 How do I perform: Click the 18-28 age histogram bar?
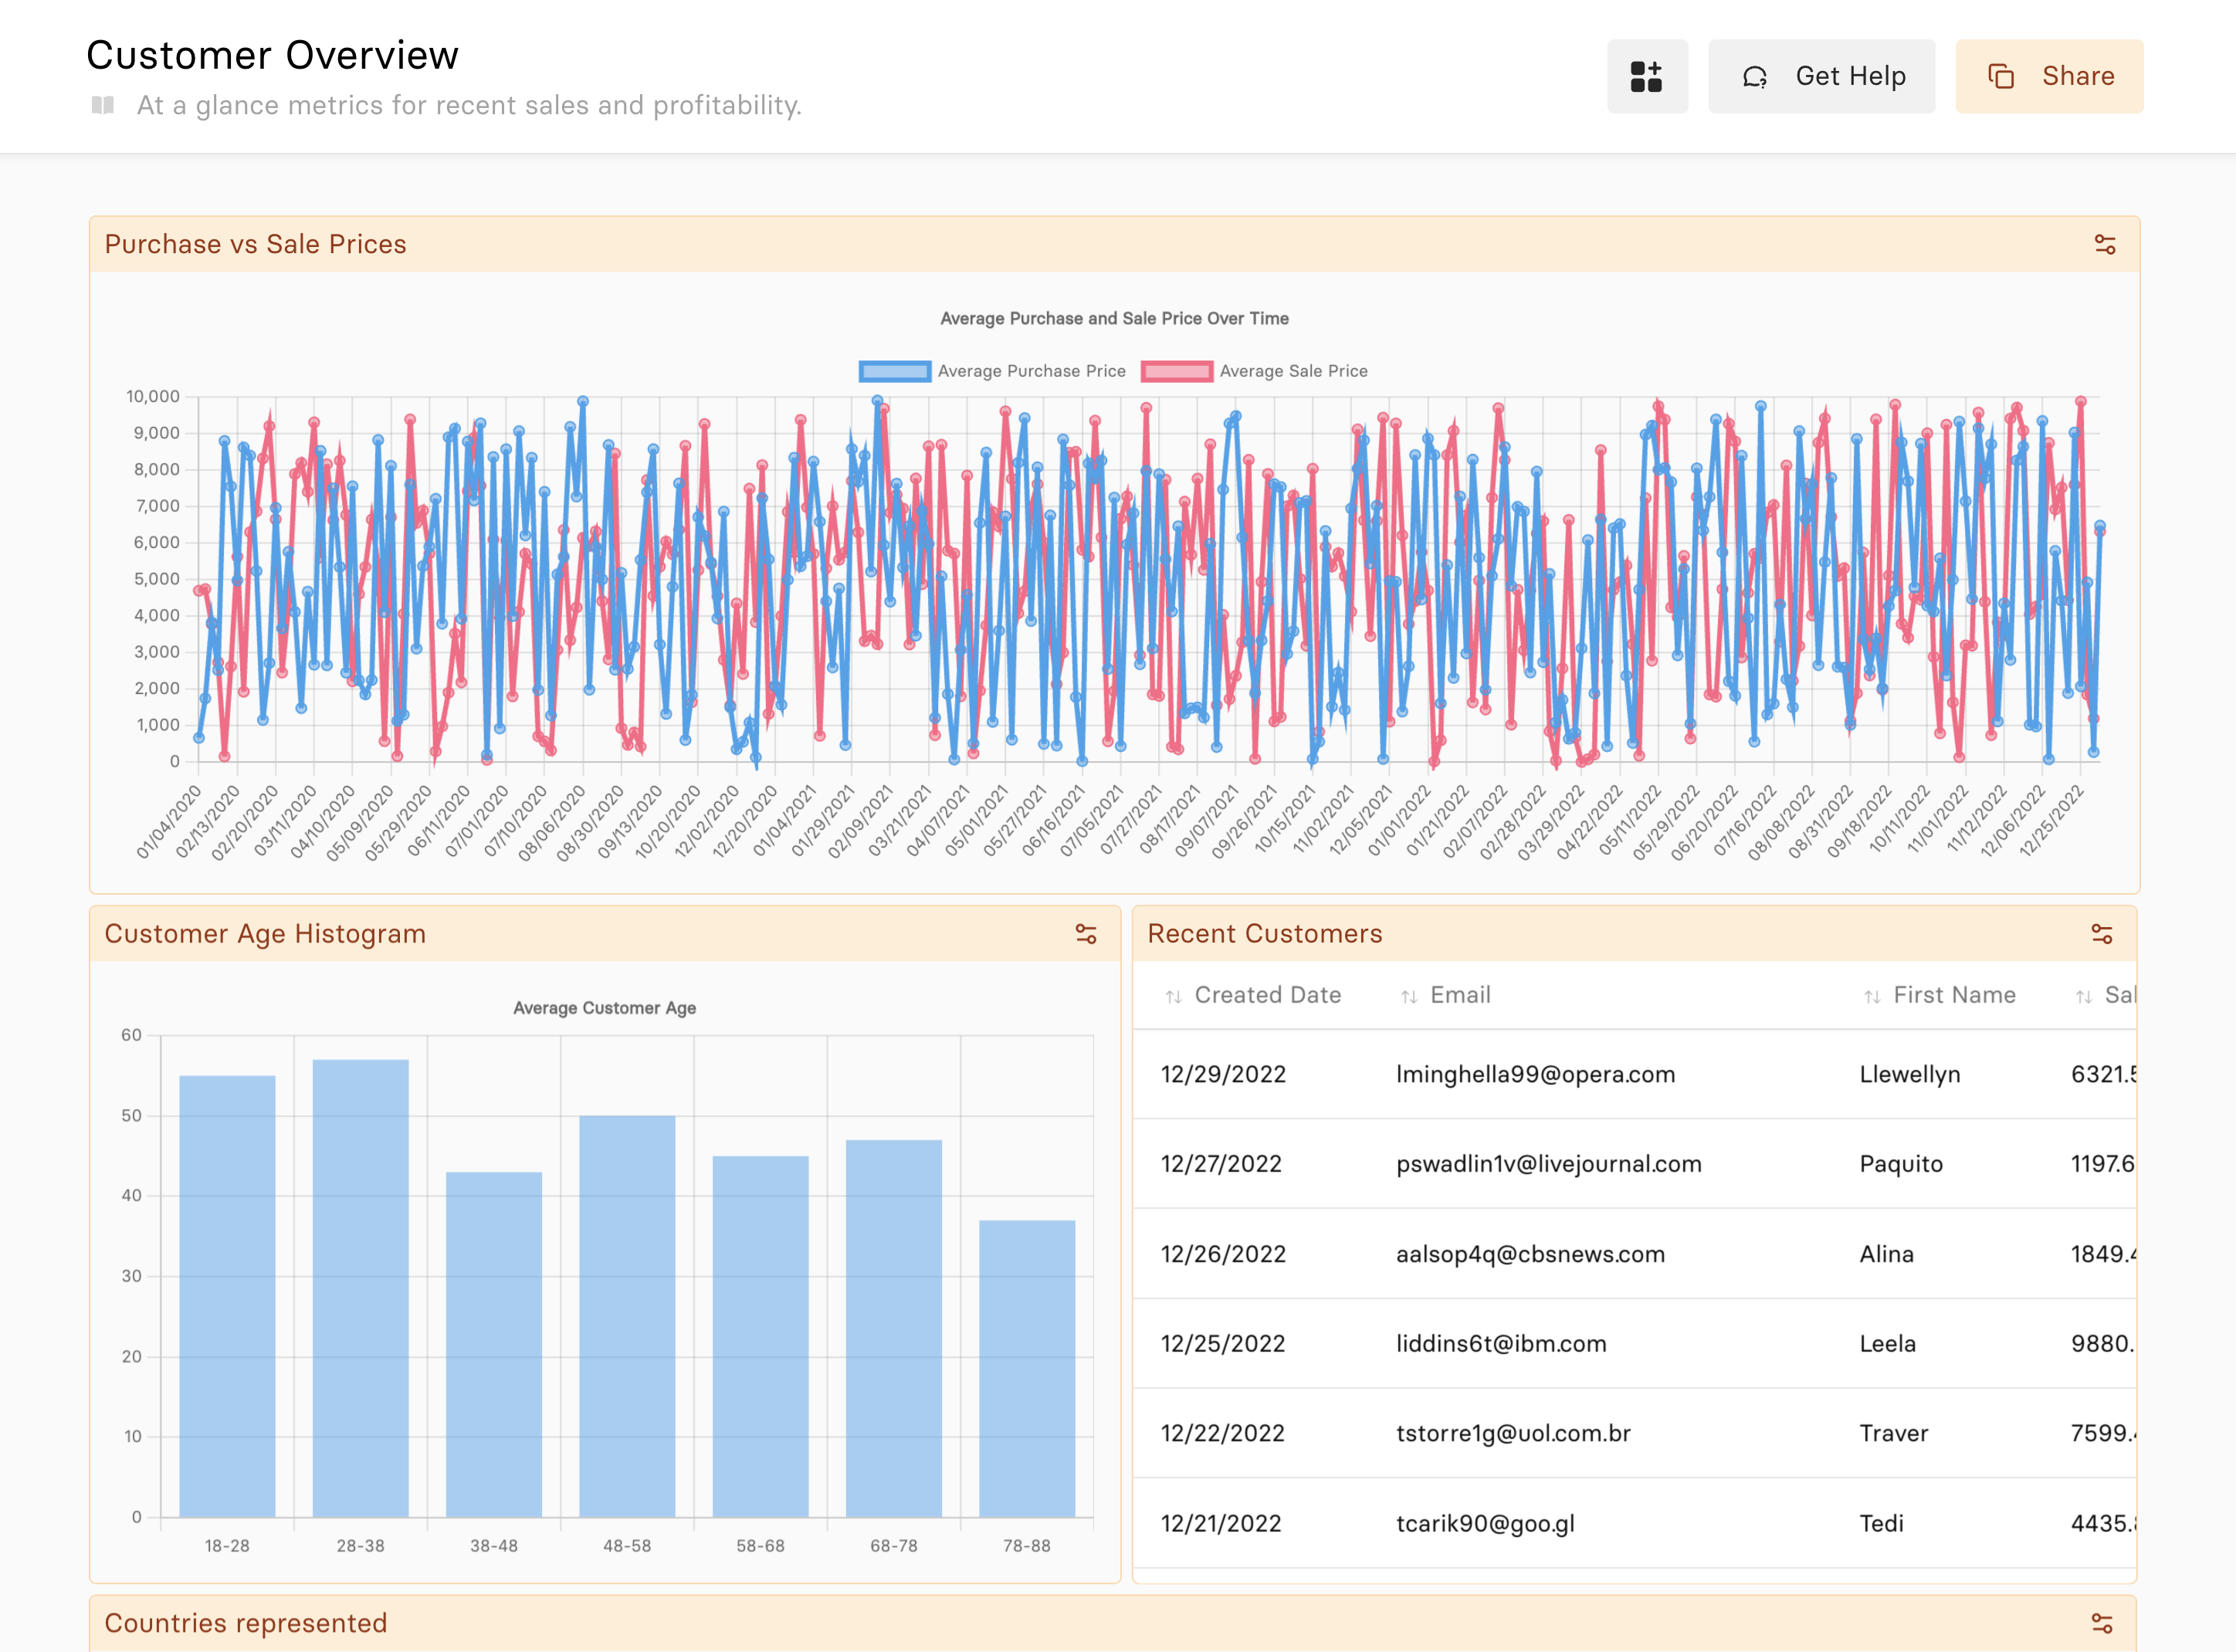coord(227,1297)
